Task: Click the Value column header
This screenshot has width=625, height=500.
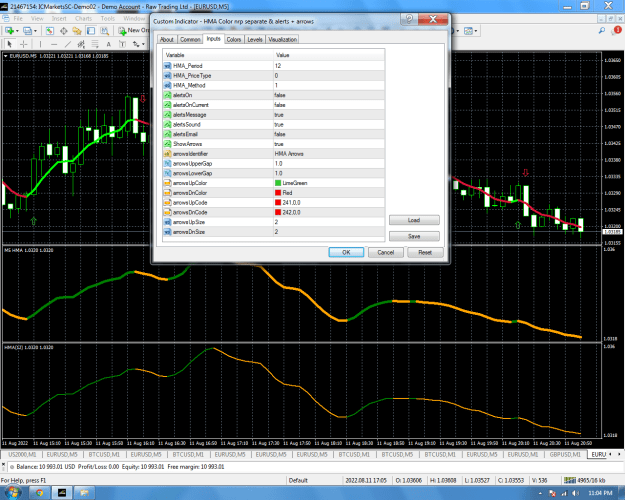Action: [329, 55]
